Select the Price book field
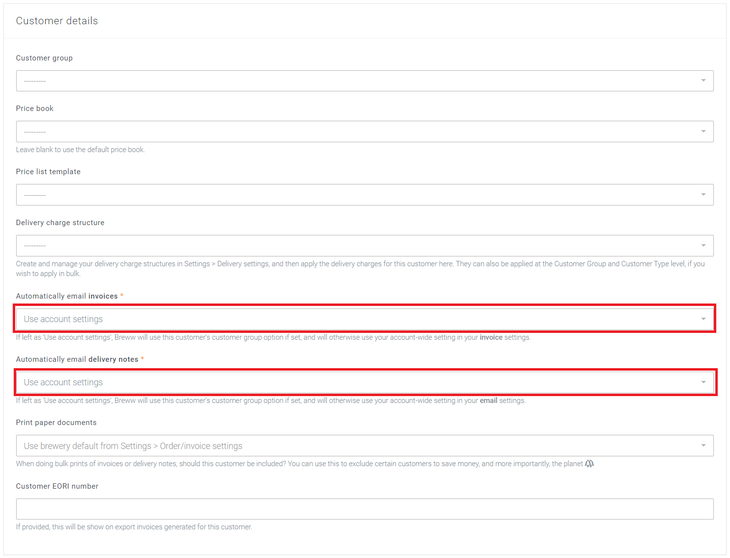This screenshot has height=558, width=730. 364,132
